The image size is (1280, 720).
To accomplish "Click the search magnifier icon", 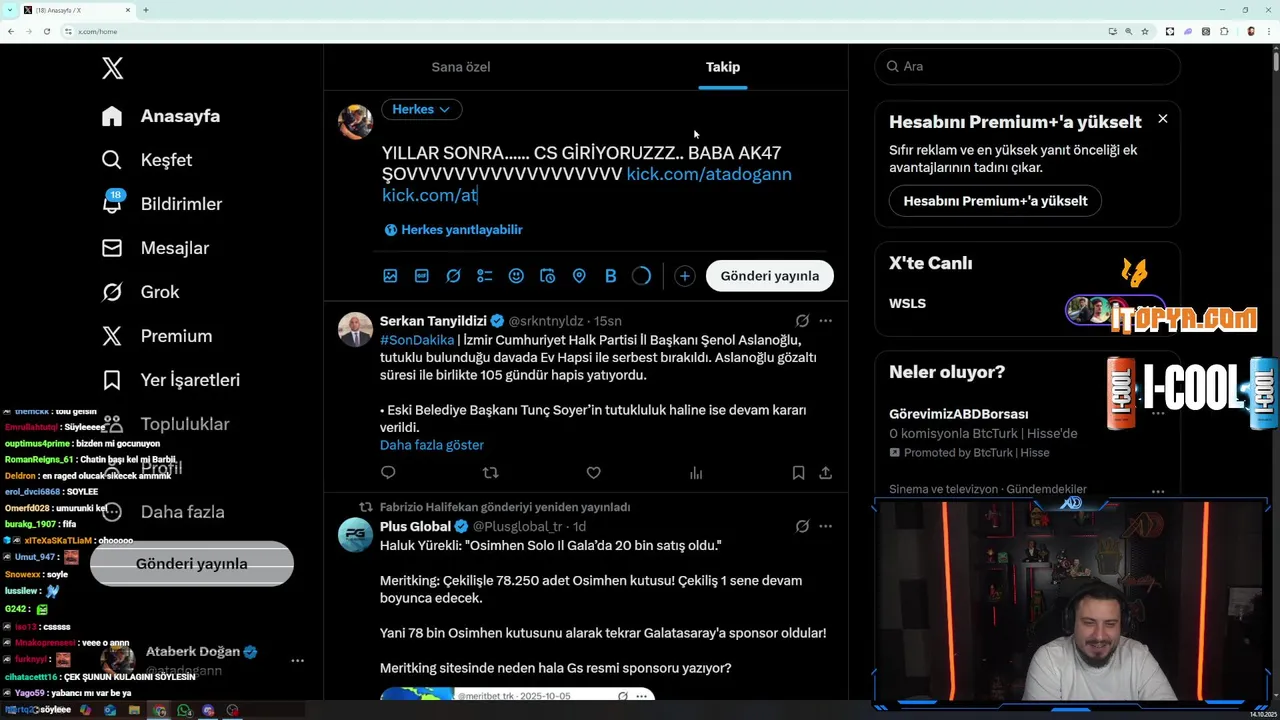I will (892, 66).
